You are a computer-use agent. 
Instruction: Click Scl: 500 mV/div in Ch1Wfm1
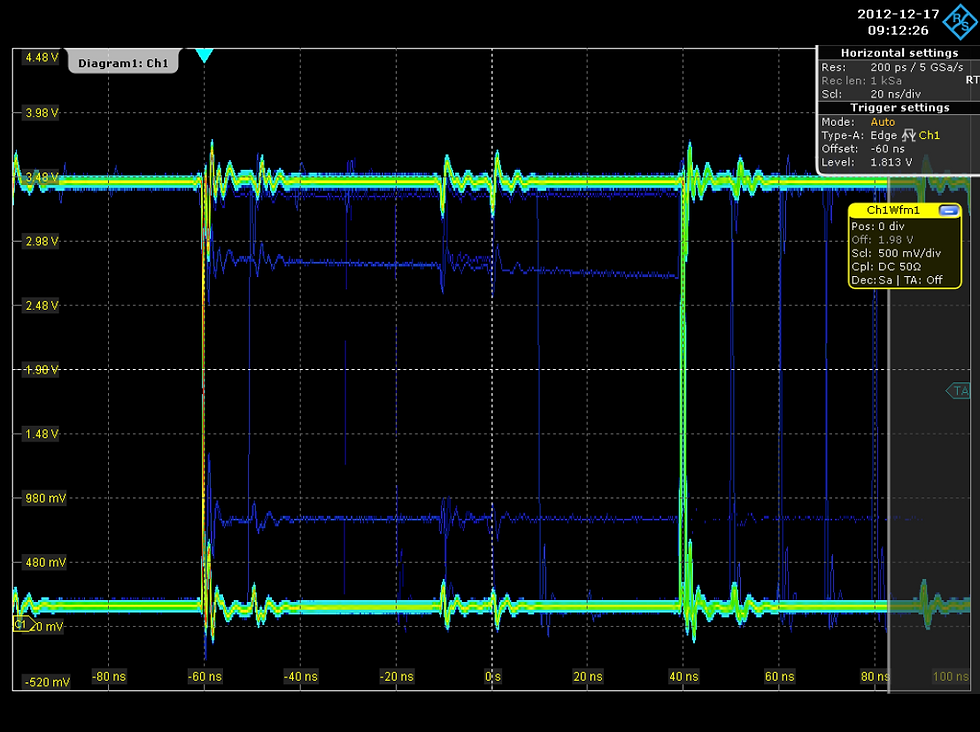896,253
